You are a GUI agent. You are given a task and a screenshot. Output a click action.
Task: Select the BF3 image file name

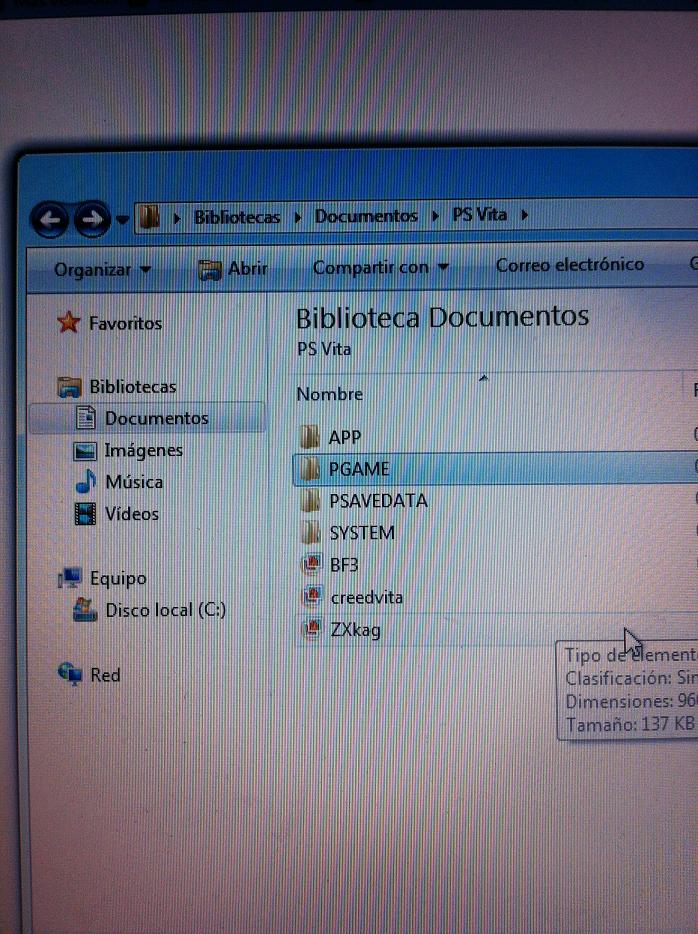pyautogui.click(x=344, y=565)
